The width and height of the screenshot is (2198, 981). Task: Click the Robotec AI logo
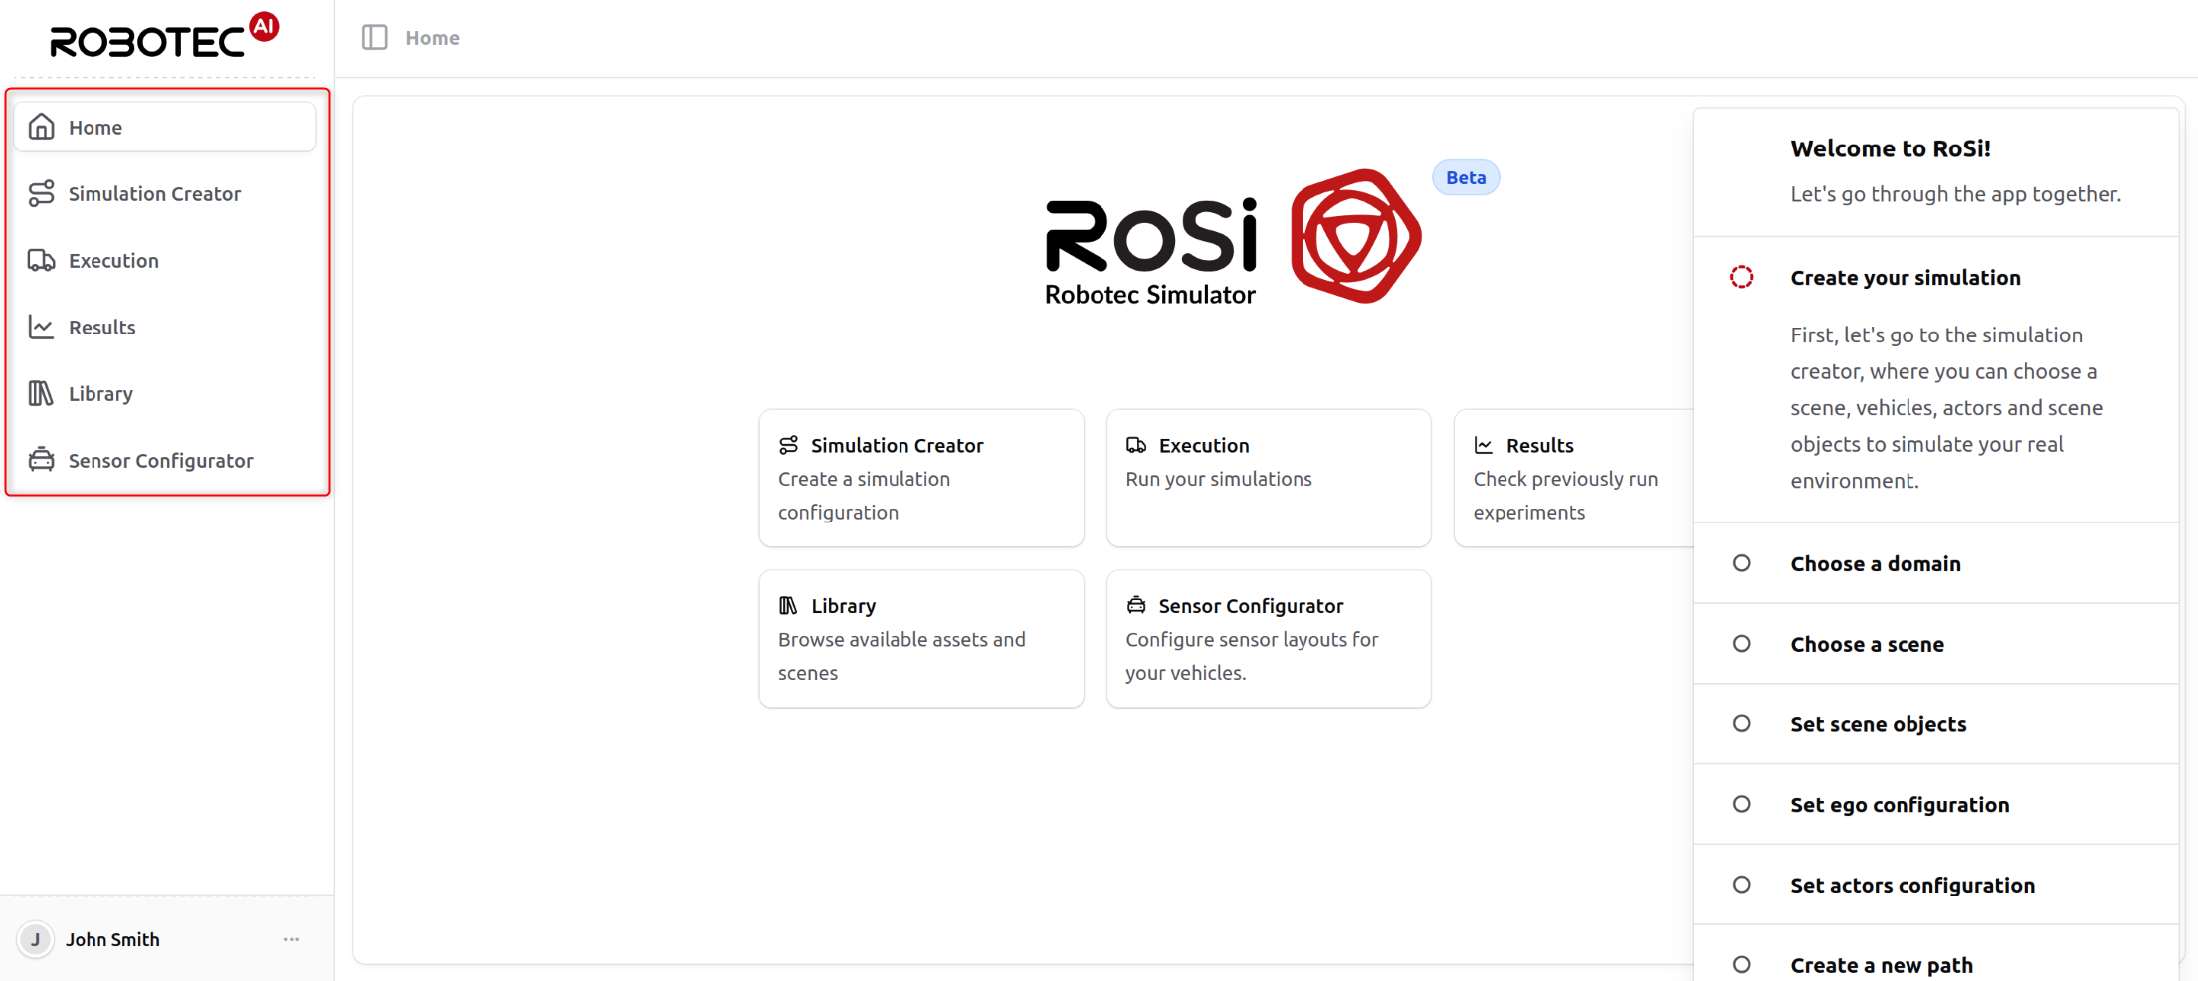click(165, 37)
